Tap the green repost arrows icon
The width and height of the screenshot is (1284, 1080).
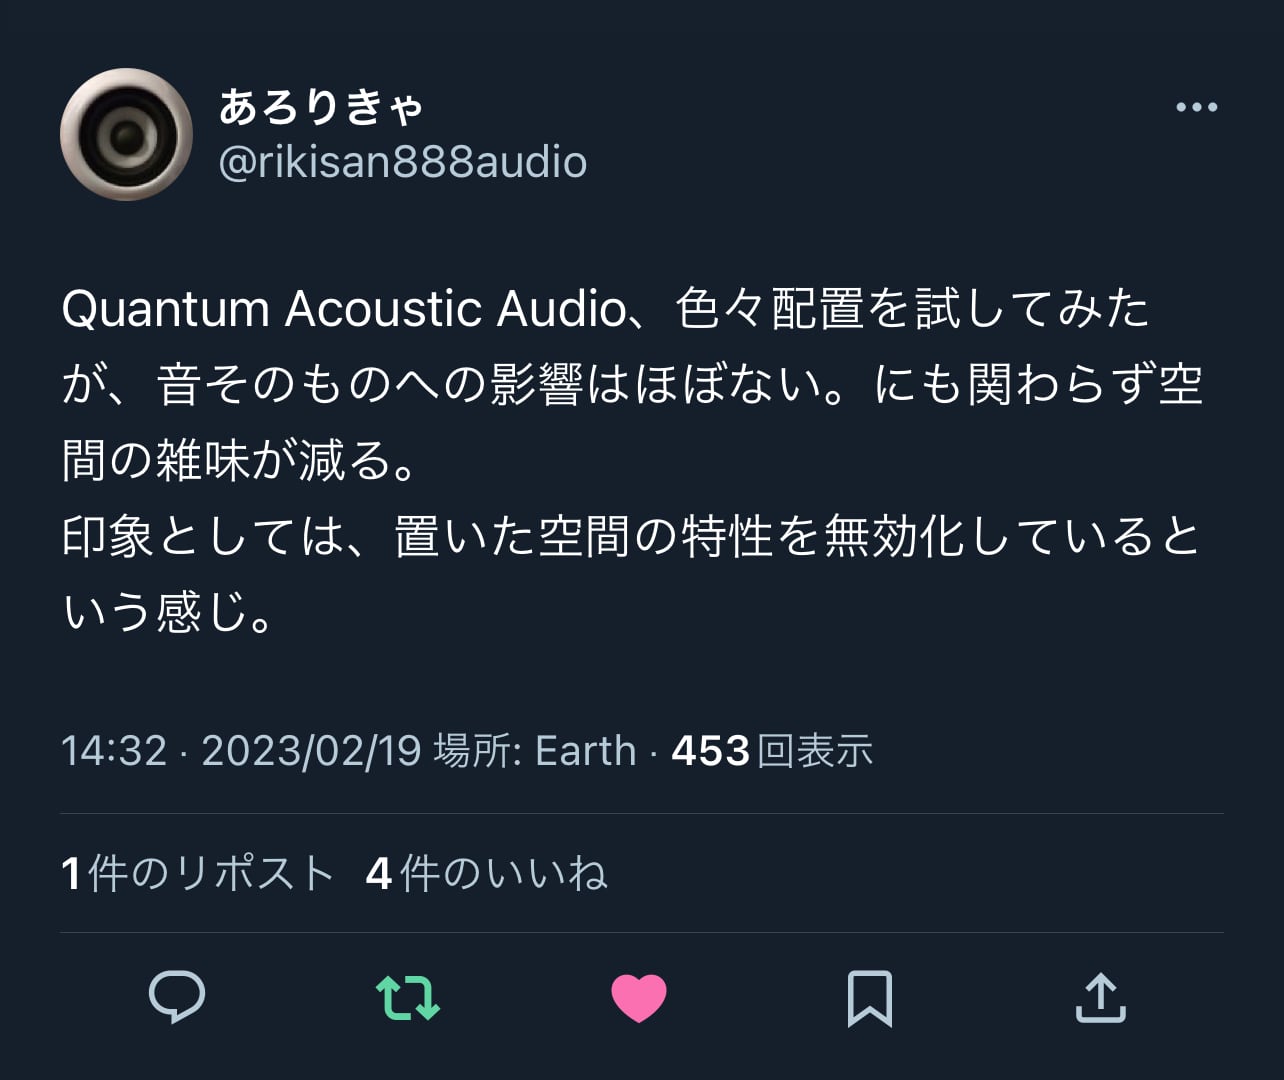pos(407,997)
